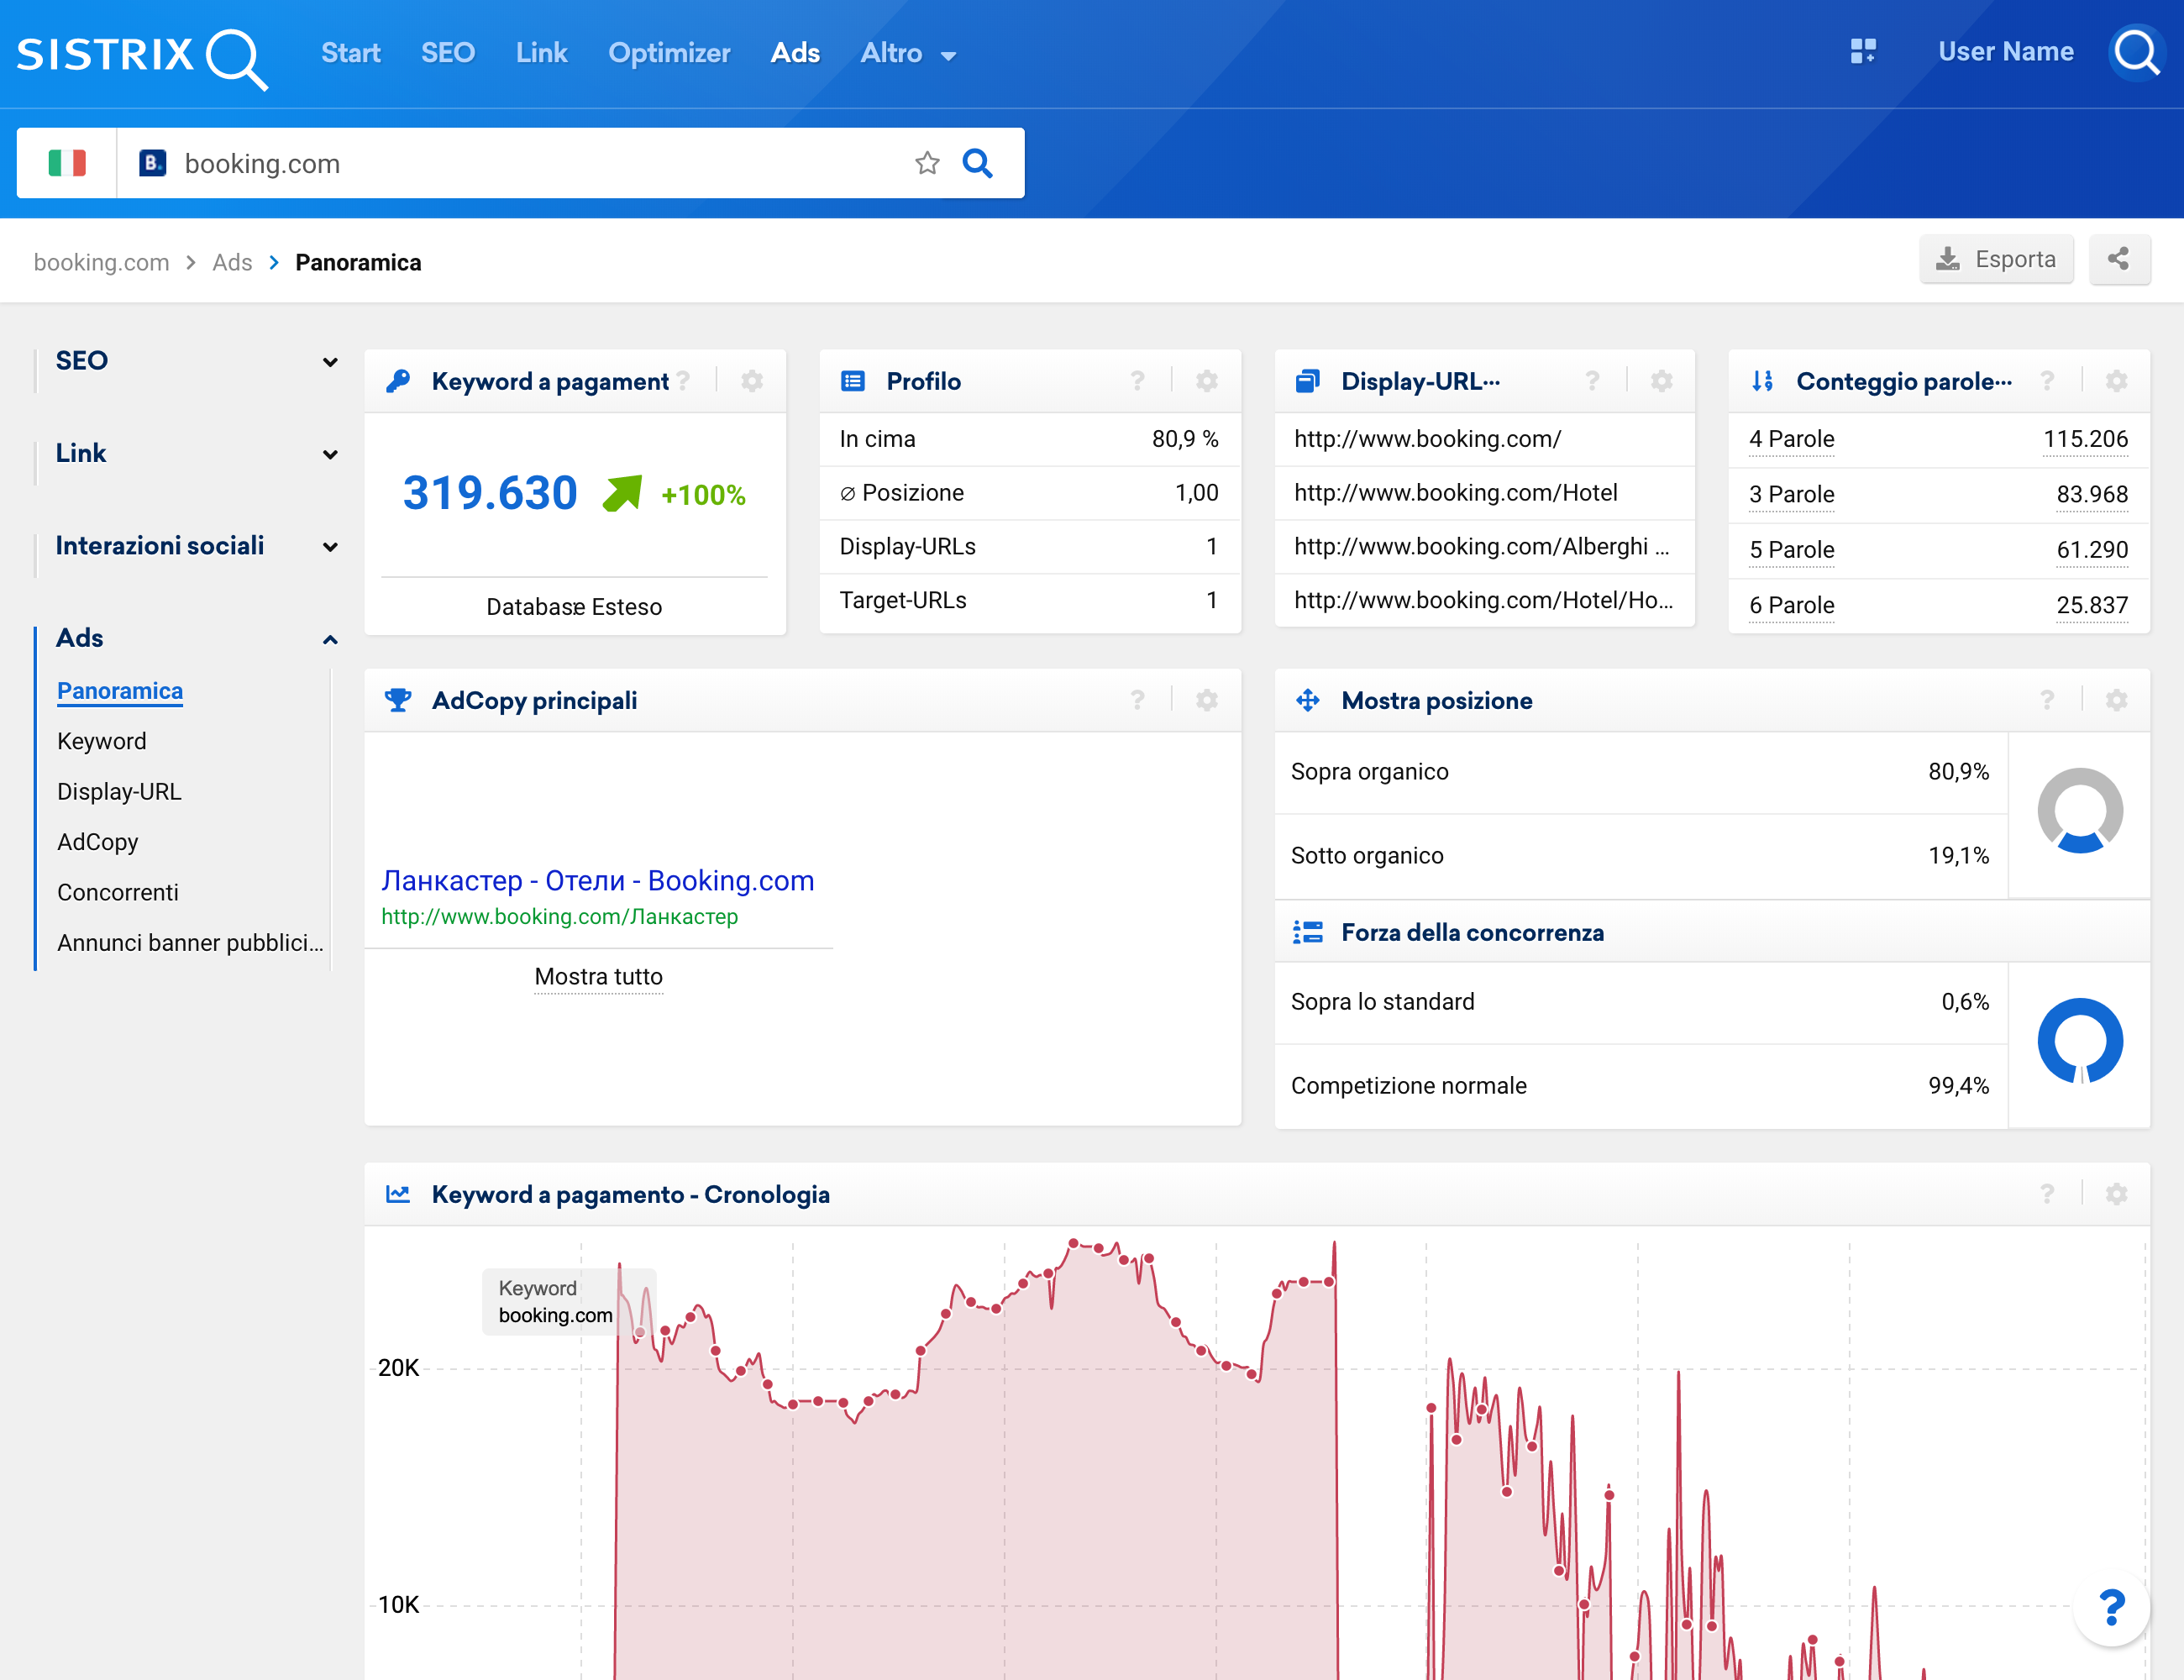Click the SISTRIX logo
The image size is (2184, 1680).
pyautogui.click(x=141, y=57)
